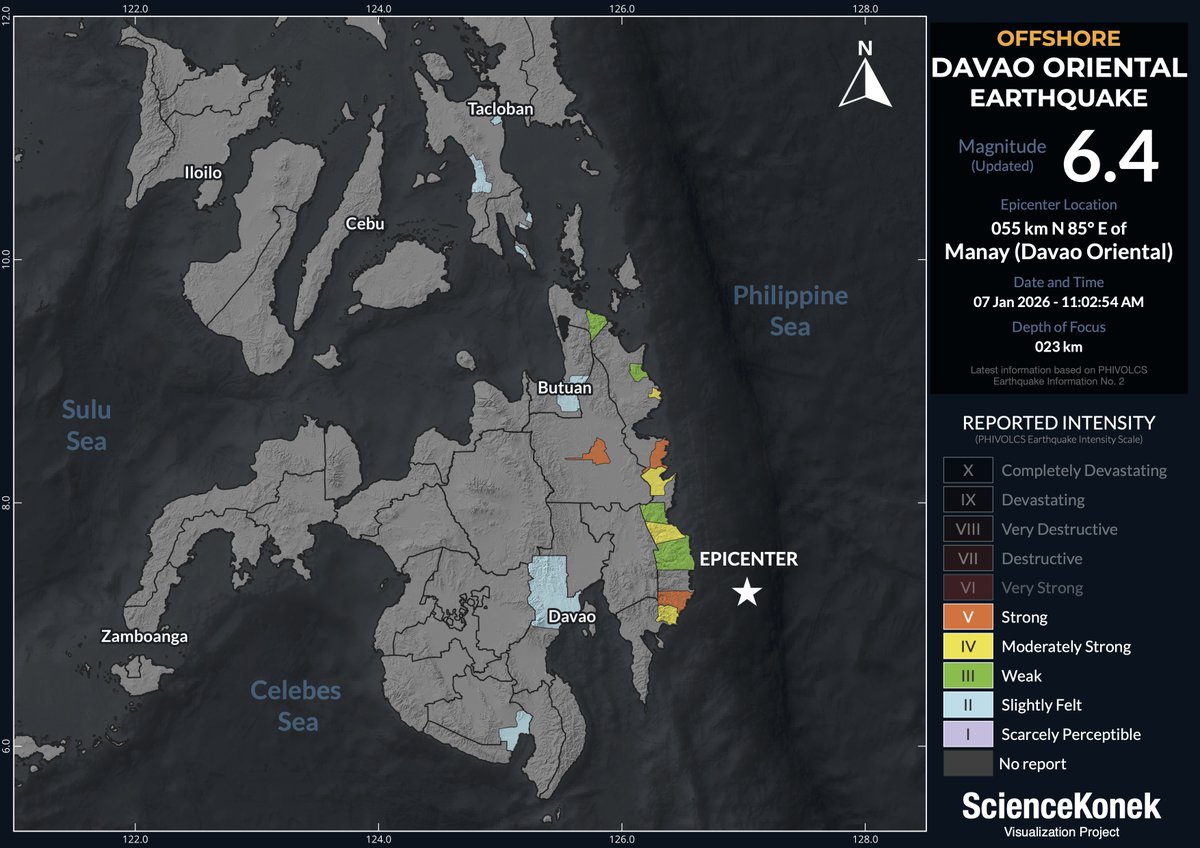Click the 'Tacloban' city label
Viewport: 1200px width, 848px height.
click(x=501, y=109)
